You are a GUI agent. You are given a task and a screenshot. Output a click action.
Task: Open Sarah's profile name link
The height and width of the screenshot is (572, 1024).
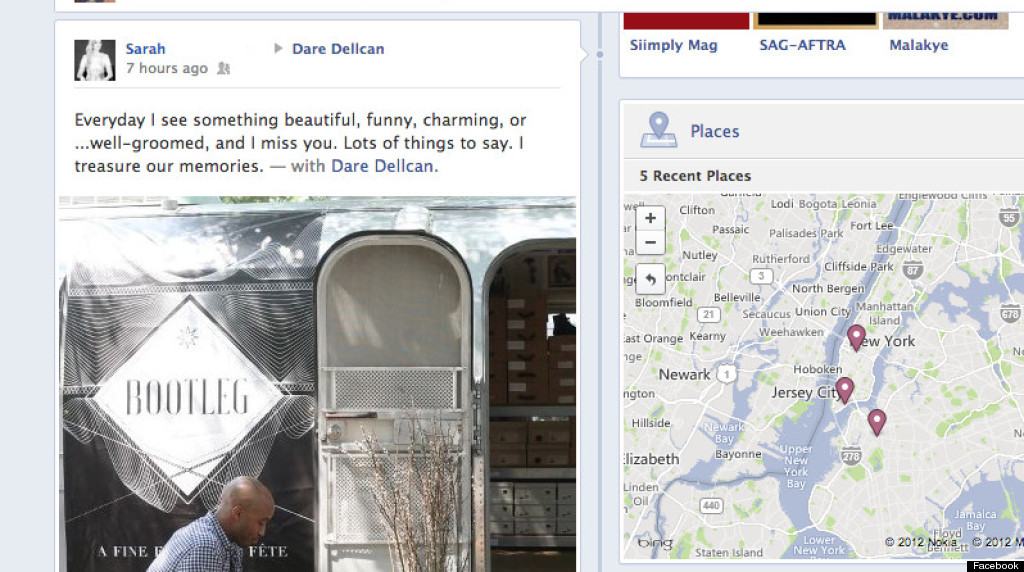145,48
